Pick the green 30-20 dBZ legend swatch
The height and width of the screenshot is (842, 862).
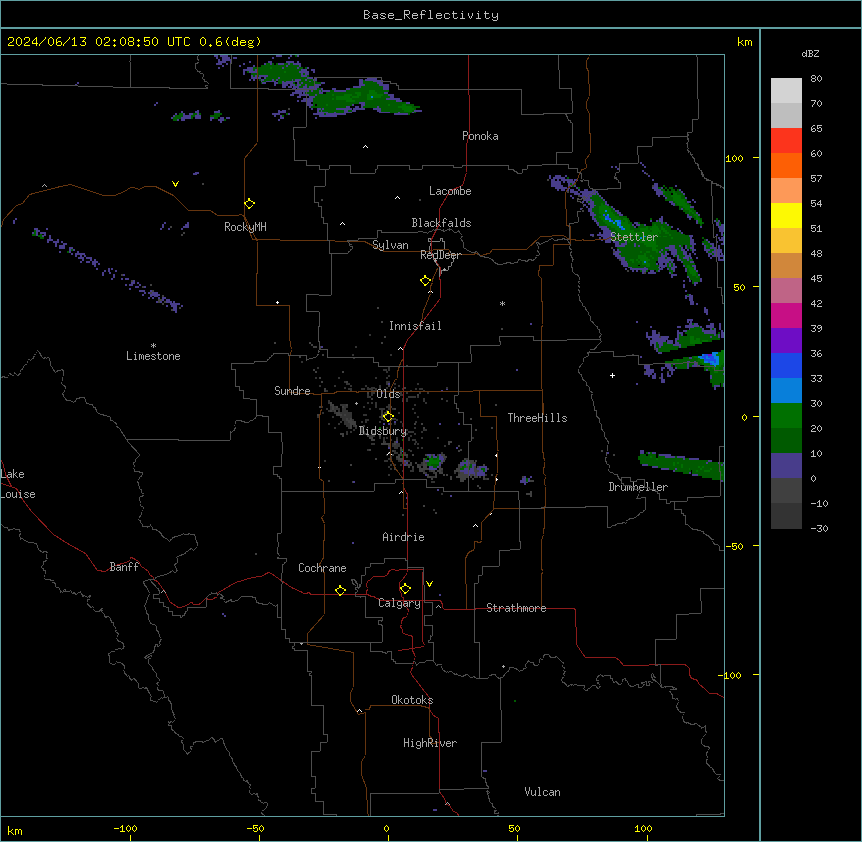click(x=786, y=416)
